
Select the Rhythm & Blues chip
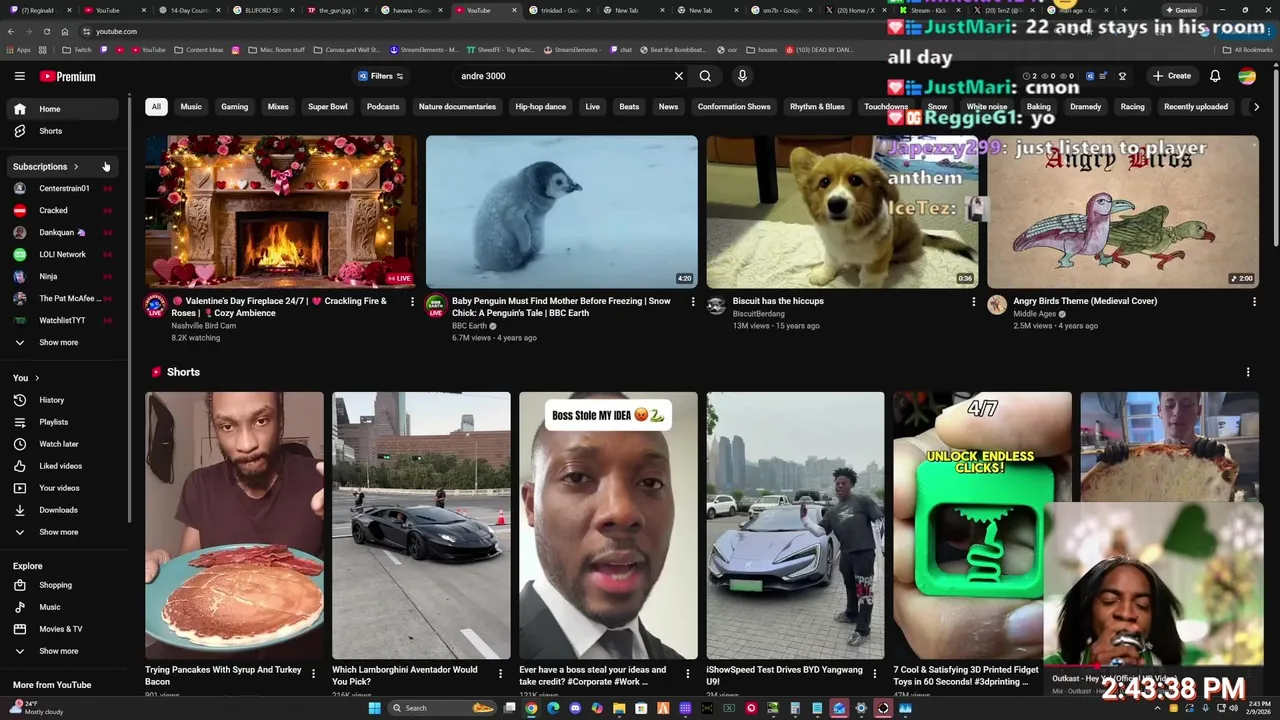[x=817, y=106]
